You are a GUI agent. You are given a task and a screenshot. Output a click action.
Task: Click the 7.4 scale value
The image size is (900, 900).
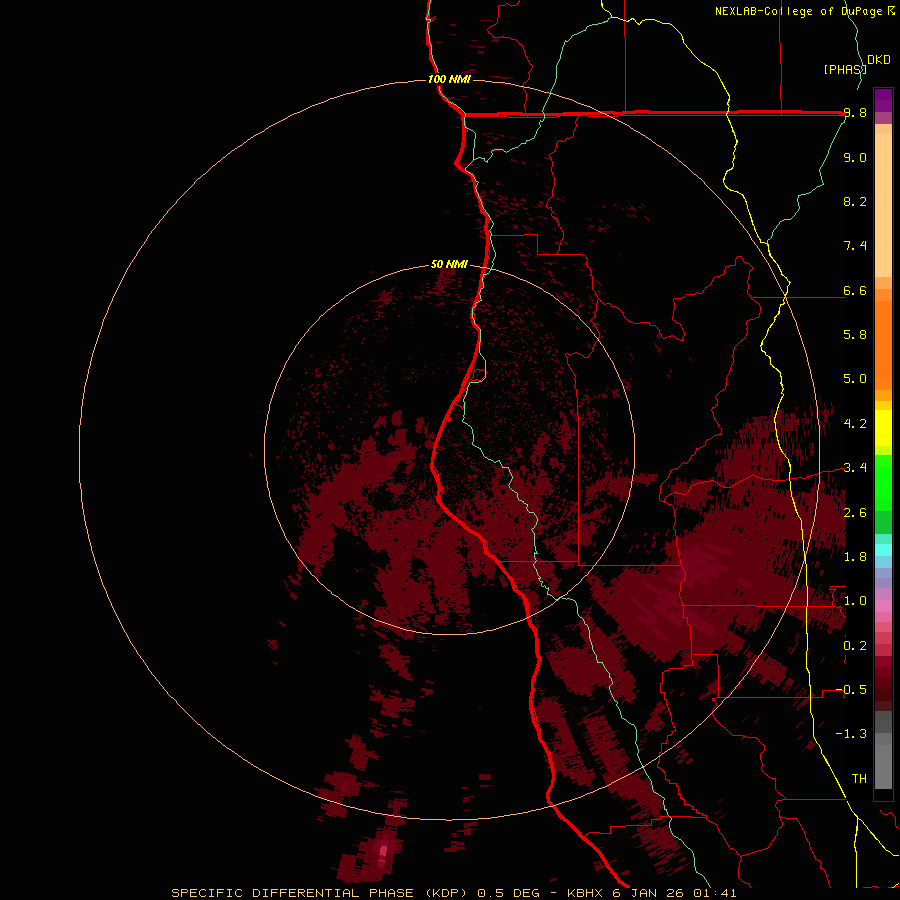(x=855, y=246)
